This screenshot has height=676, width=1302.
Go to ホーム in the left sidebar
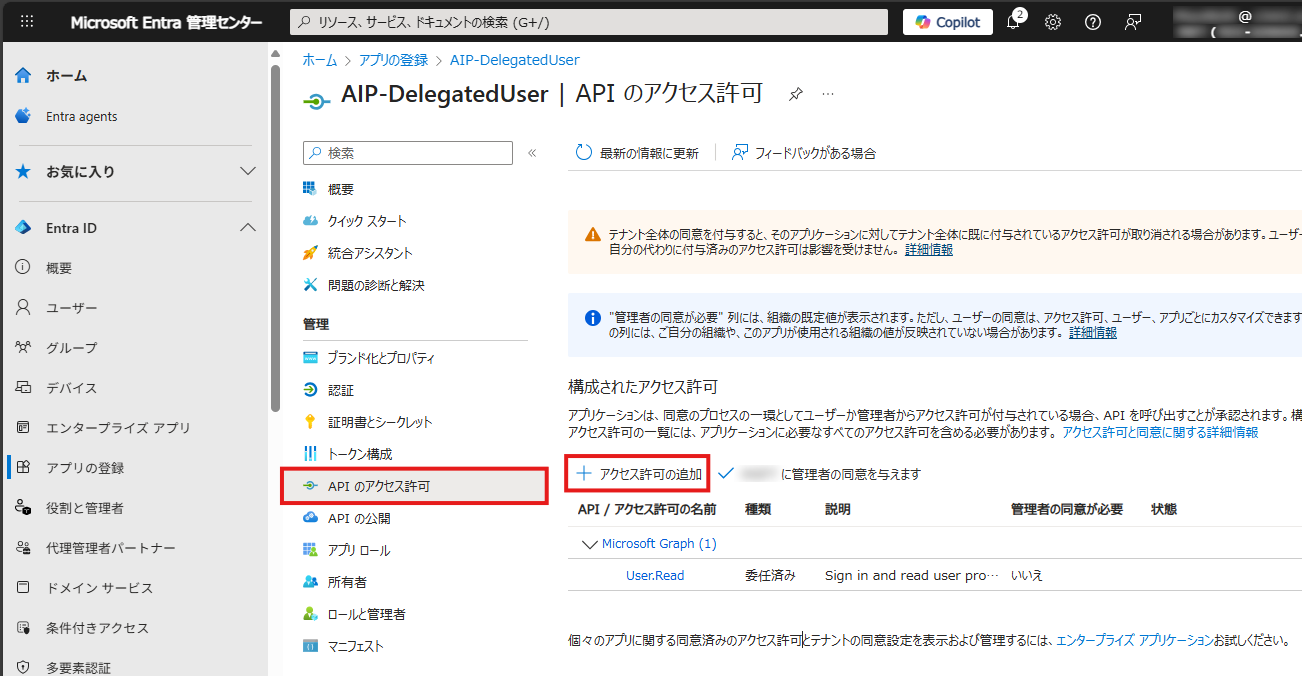66,76
